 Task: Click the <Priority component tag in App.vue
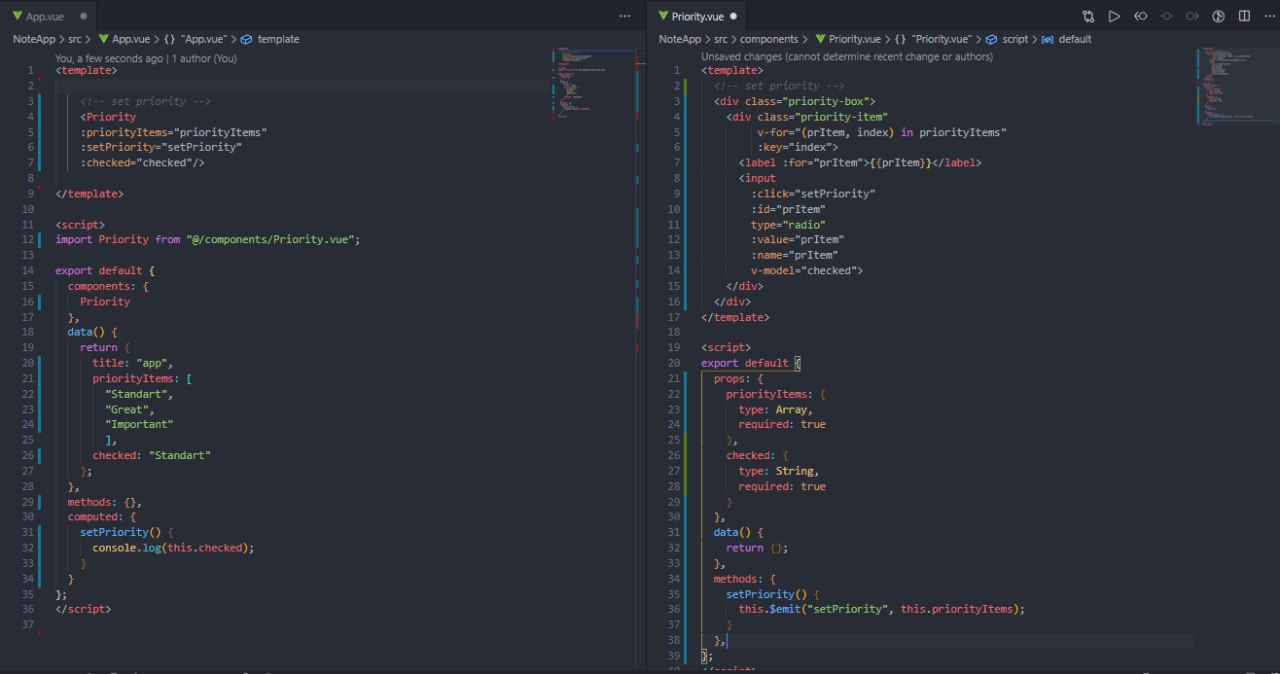[x=108, y=116]
